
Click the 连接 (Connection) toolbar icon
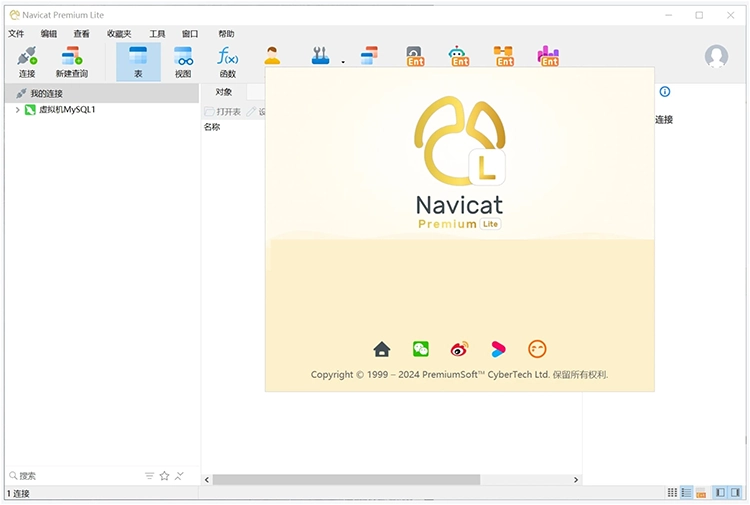pyautogui.click(x=27, y=61)
